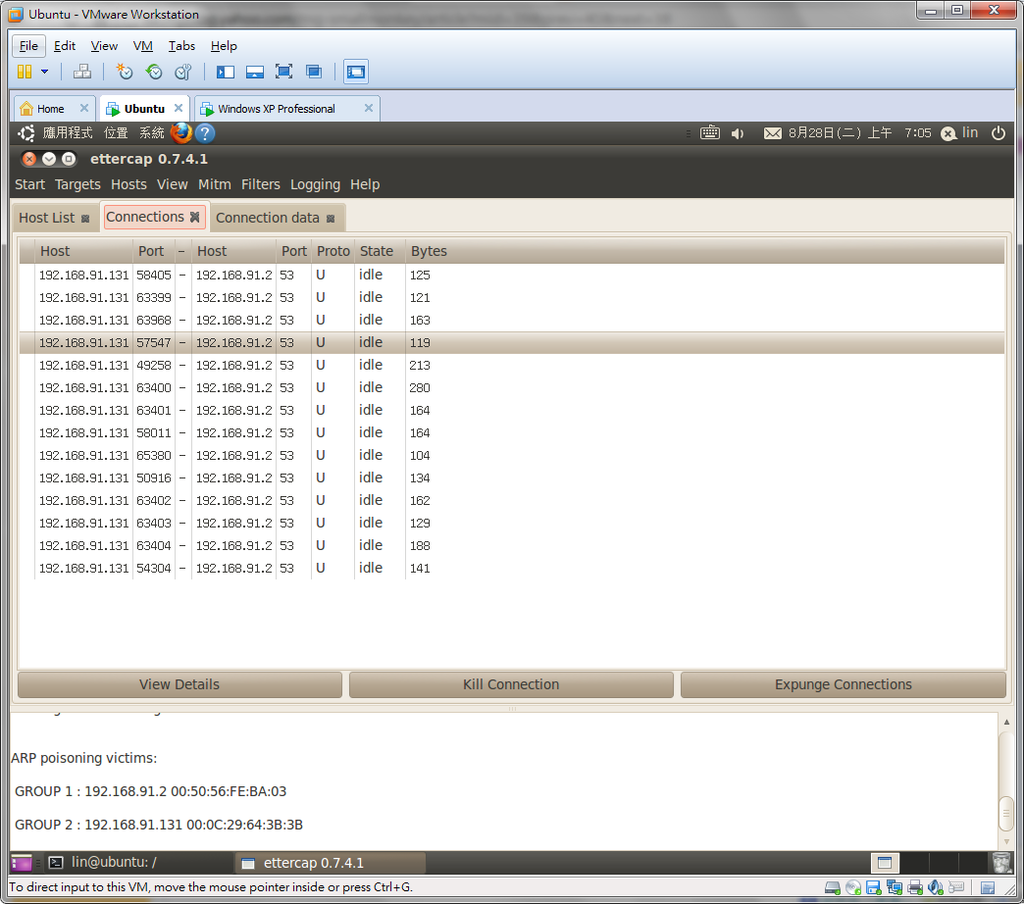The height and width of the screenshot is (904, 1024).
Task: Open the trash icon in bottom panel
Action: tap(1000, 862)
